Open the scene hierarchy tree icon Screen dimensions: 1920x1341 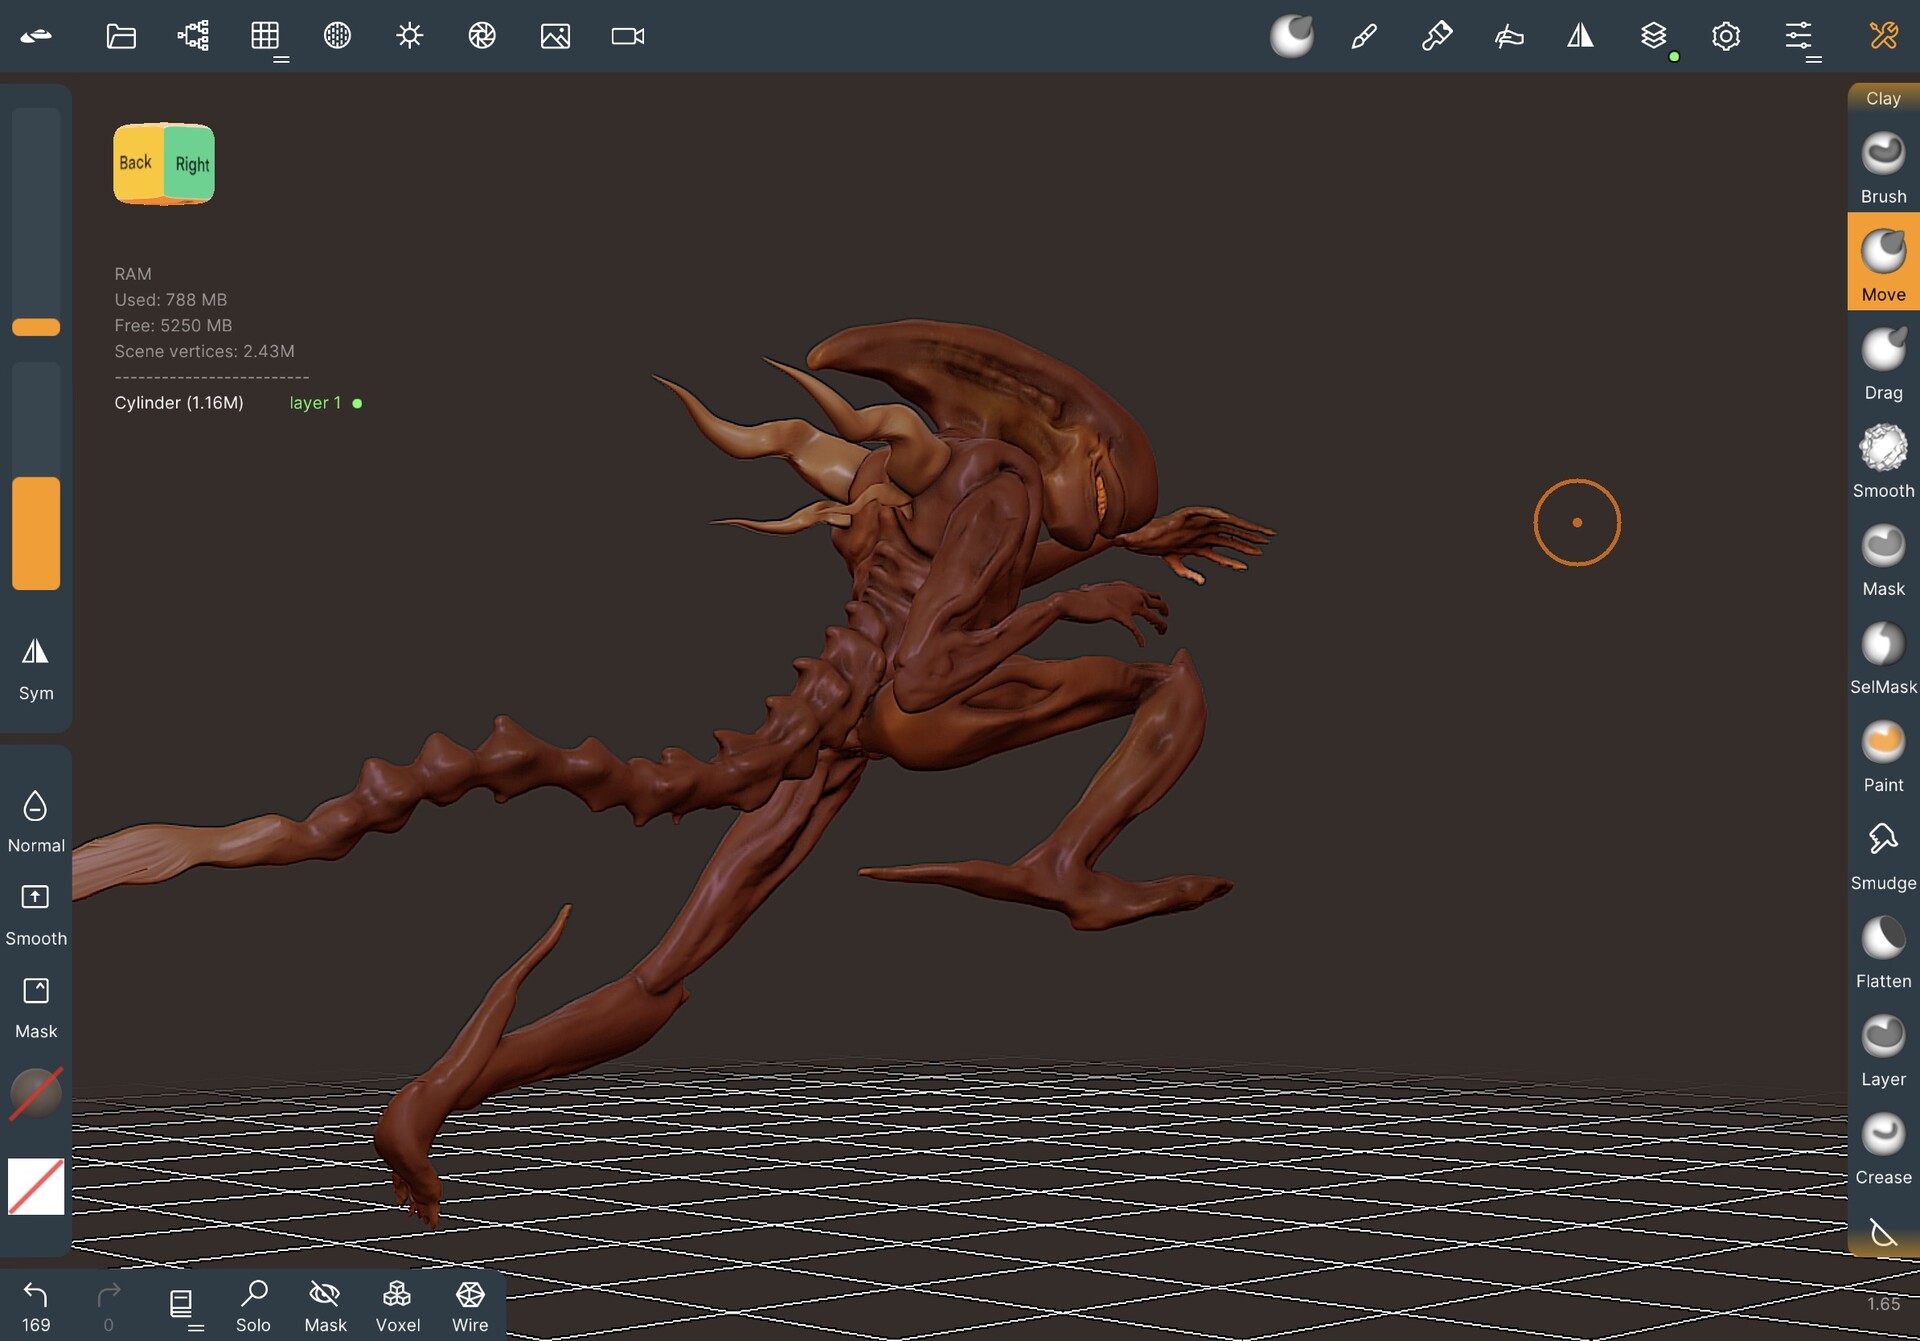(193, 36)
